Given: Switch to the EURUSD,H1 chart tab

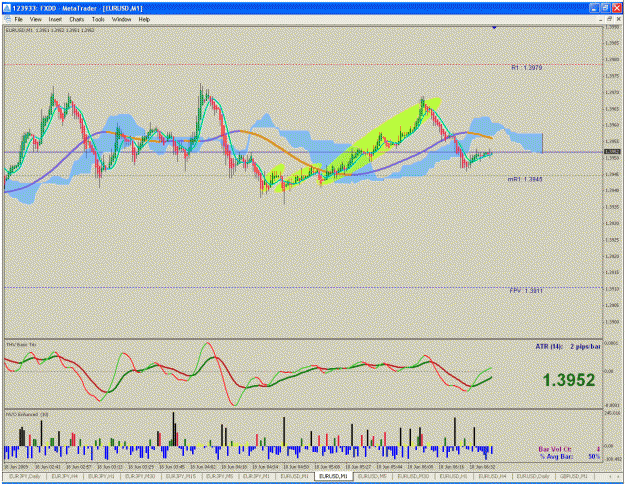Looking at the screenshot, I should click(454, 476).
